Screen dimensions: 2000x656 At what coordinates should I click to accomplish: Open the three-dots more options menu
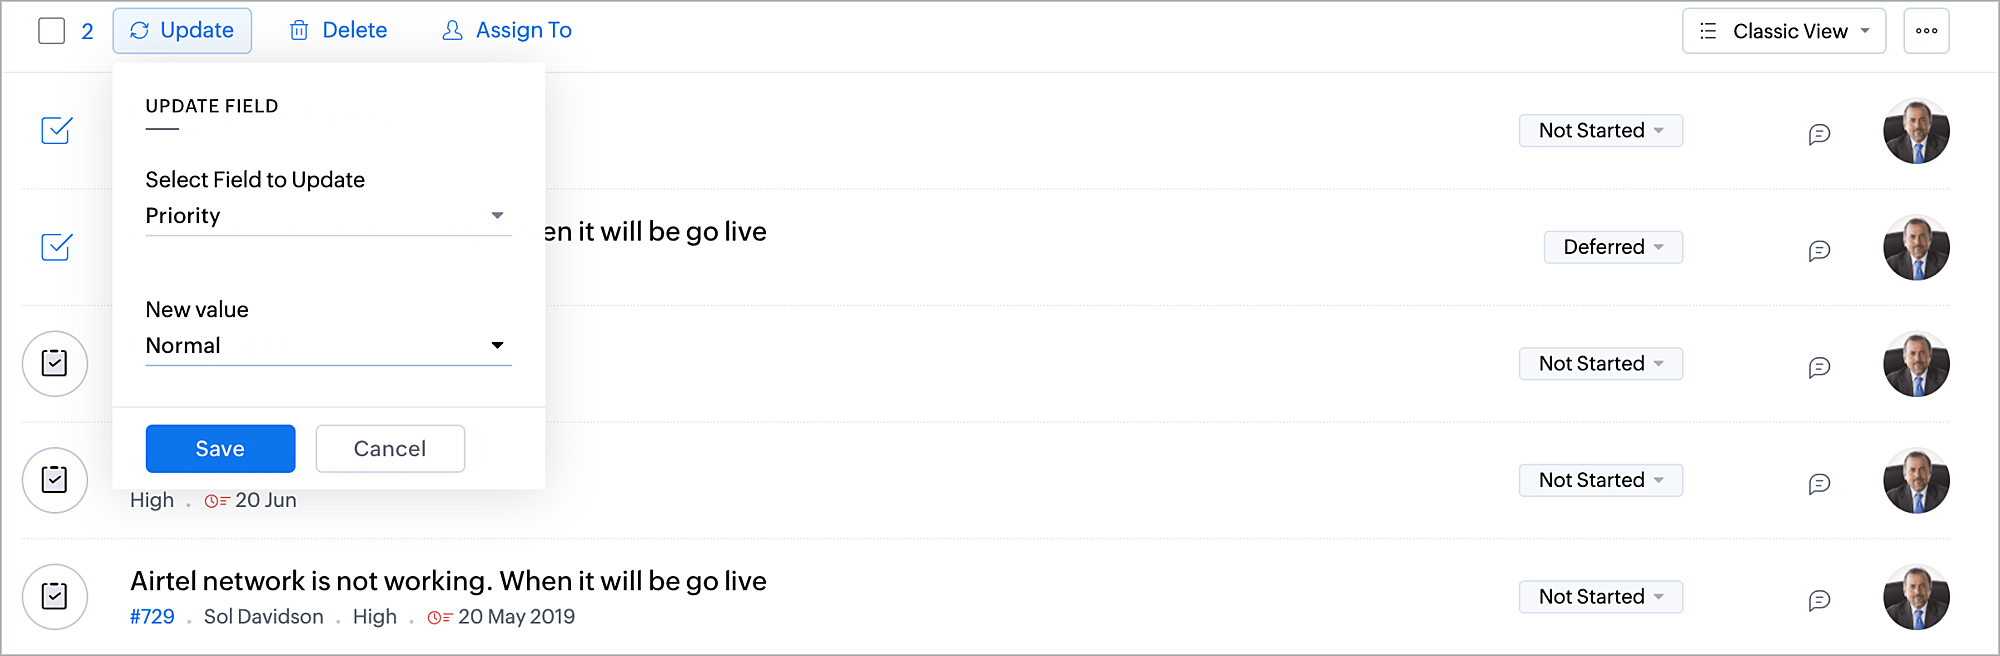pyautogui.click(x=1926, y=31)
